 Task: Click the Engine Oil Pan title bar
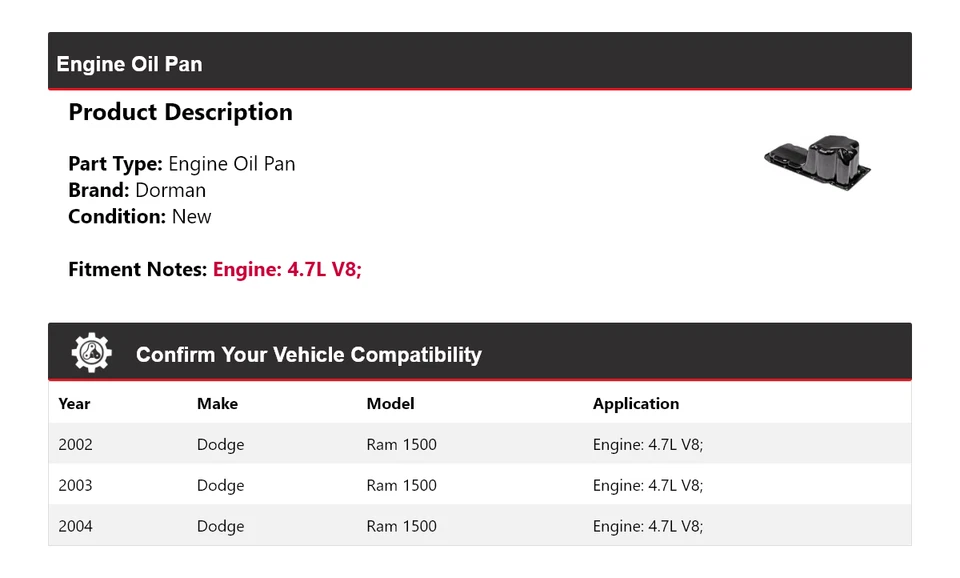(x=129, y=64)
